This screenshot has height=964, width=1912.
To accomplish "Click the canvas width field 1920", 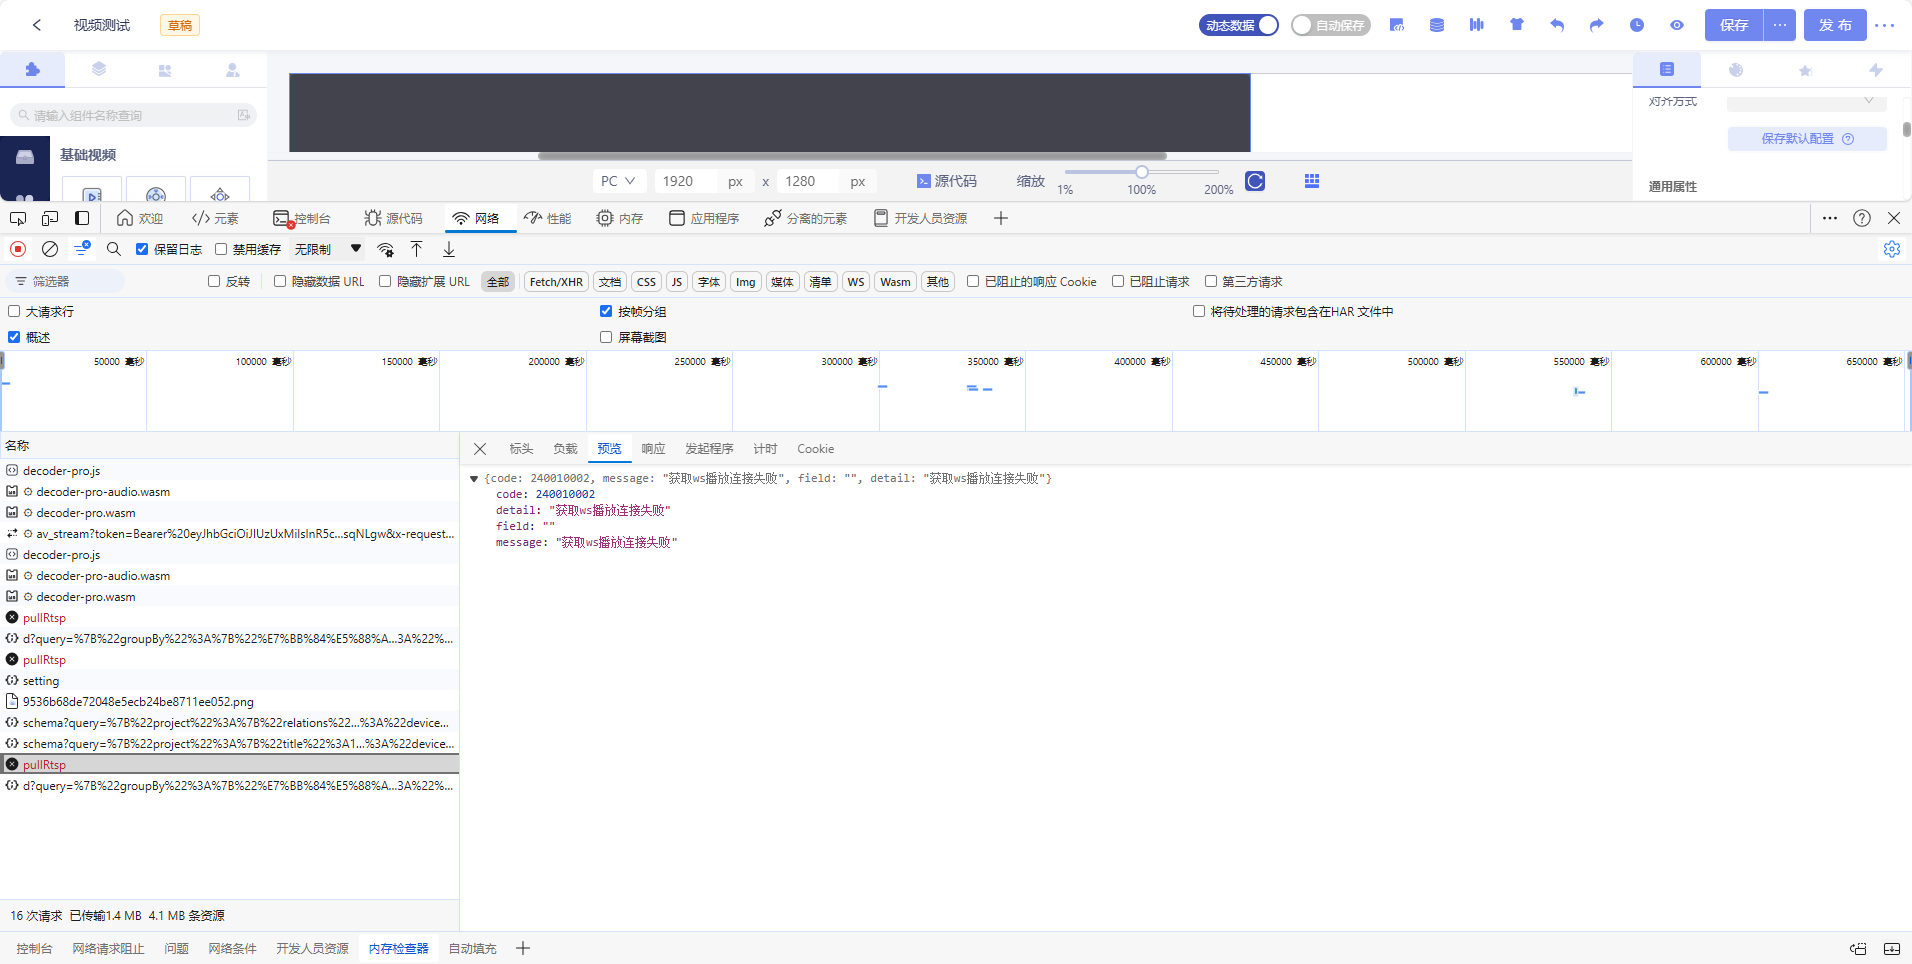I will 686,181.
